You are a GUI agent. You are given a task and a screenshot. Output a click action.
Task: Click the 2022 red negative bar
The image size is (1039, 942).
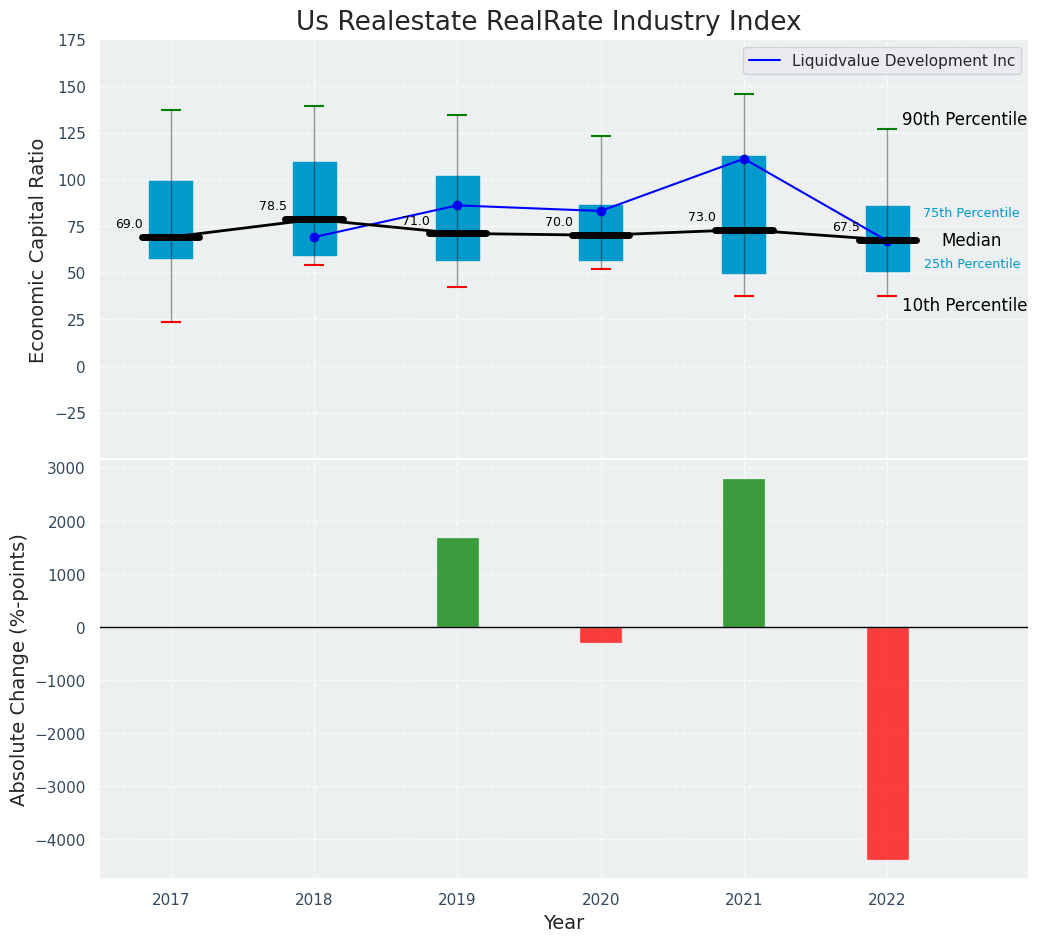coord(887,743)
